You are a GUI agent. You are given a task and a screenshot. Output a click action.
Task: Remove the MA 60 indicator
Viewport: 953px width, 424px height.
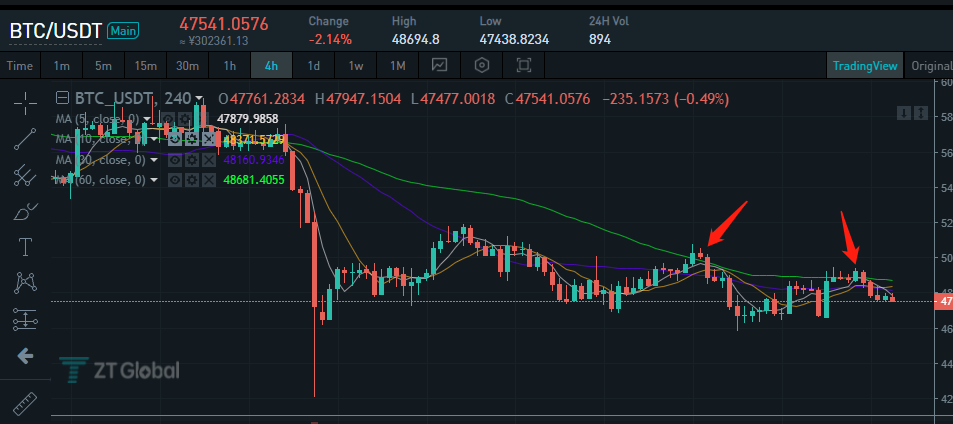208,180
